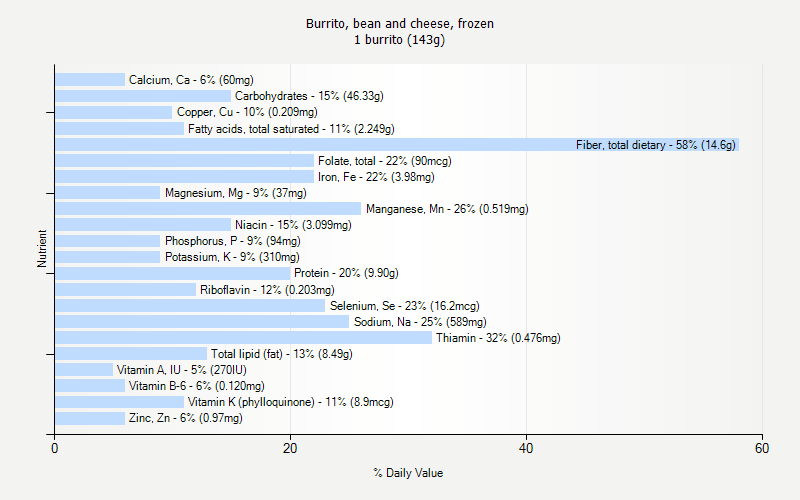Click the Carbohydrates bar in the chart
Image resolution: width=800 pixels, height=500 pixels.
pyautogui.click(x=143, y=96)
